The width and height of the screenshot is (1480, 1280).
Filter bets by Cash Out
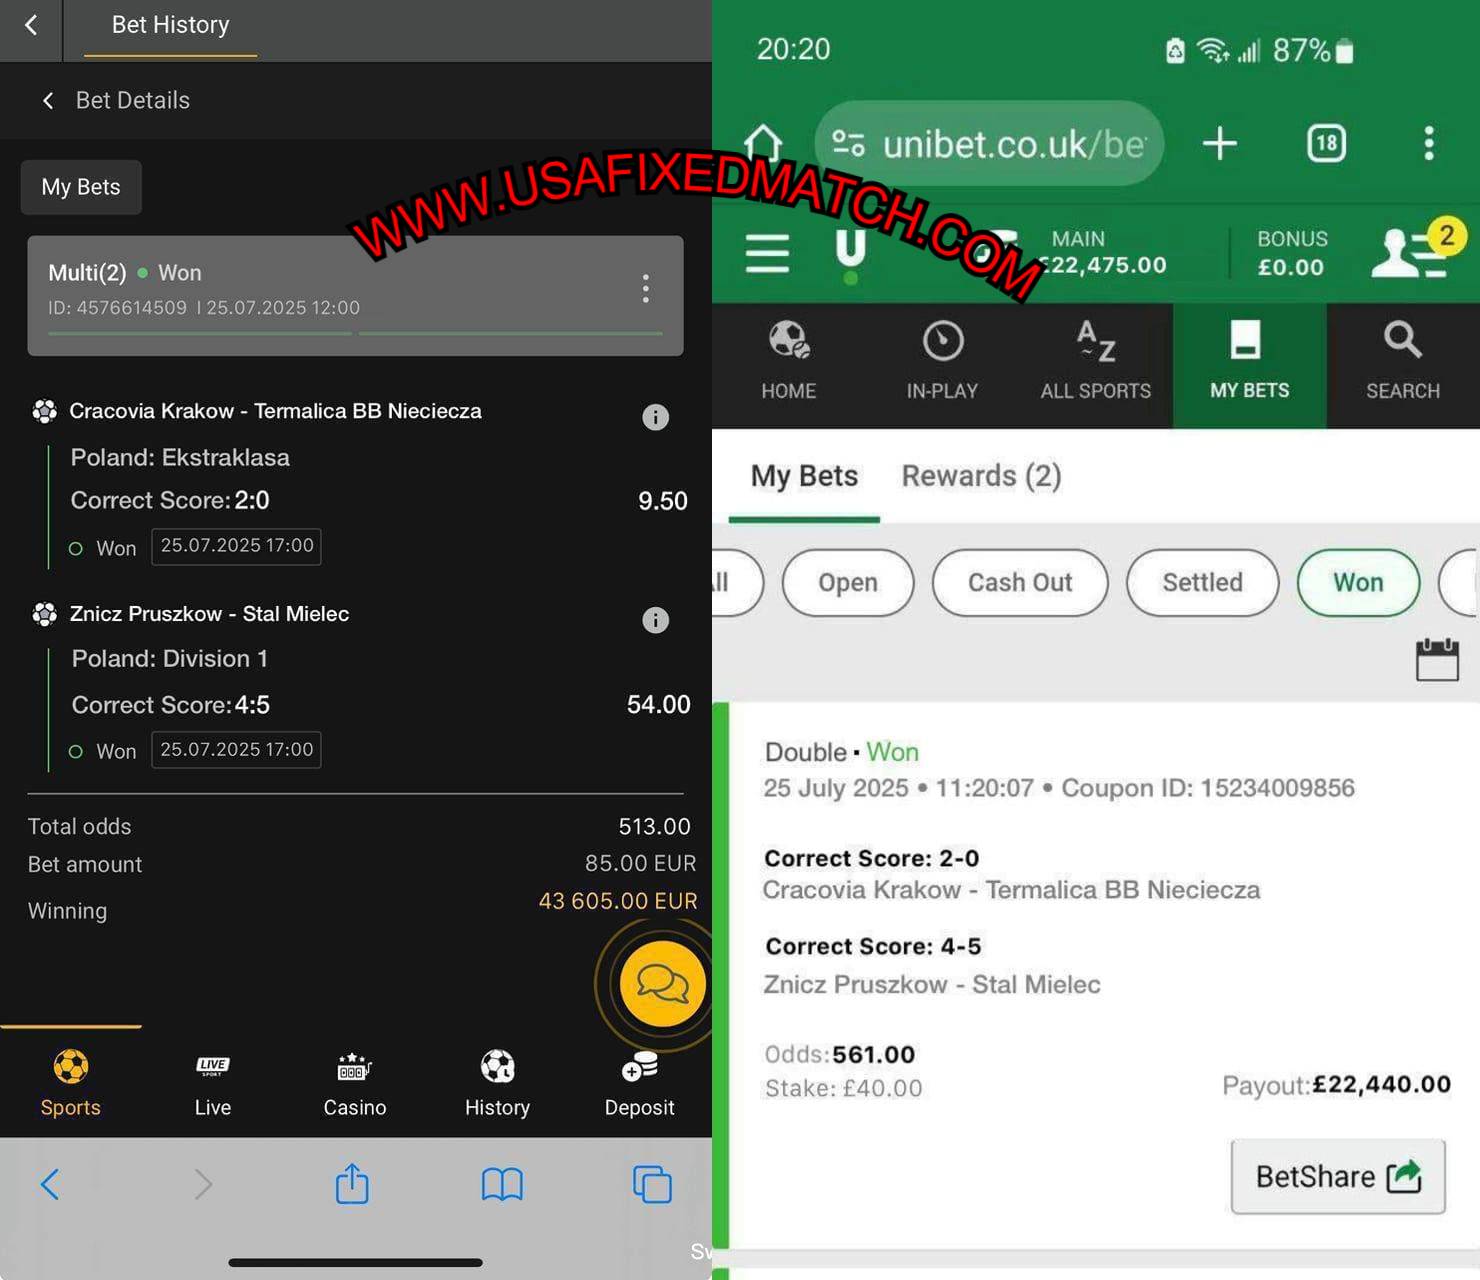click(x=1020, y=583)
